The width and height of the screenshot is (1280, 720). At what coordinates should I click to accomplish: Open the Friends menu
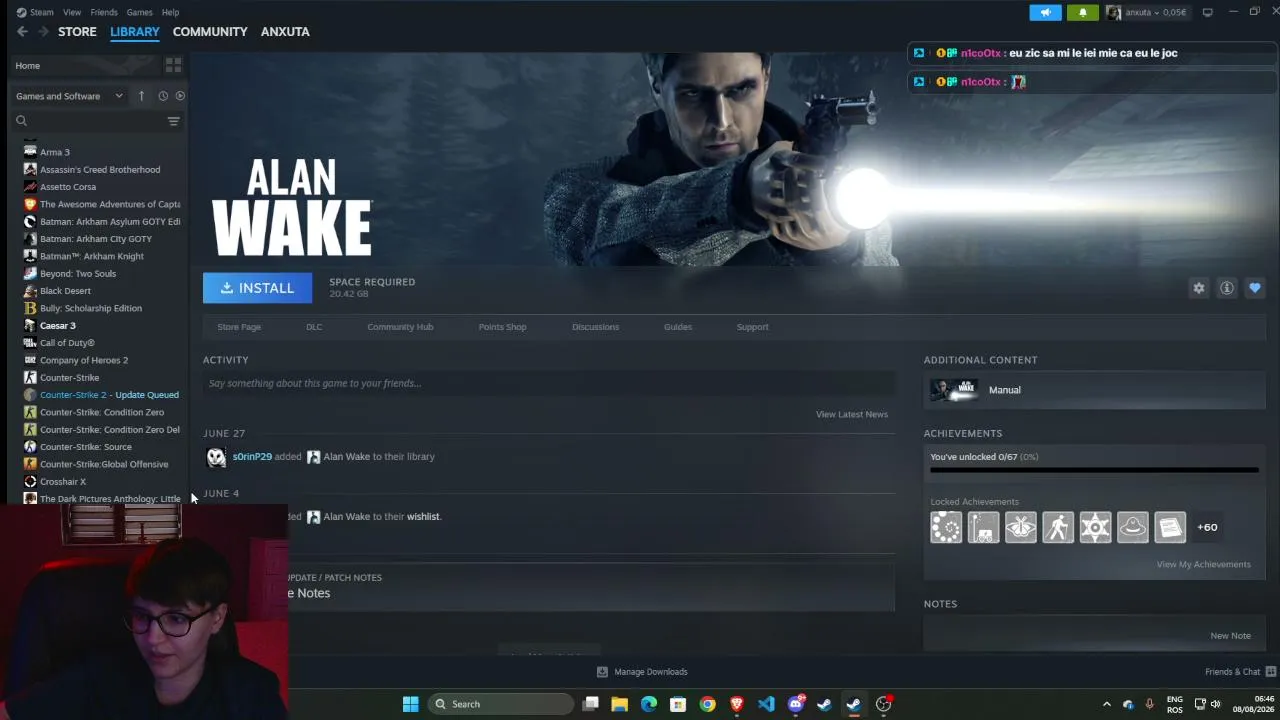coord(104,13)
